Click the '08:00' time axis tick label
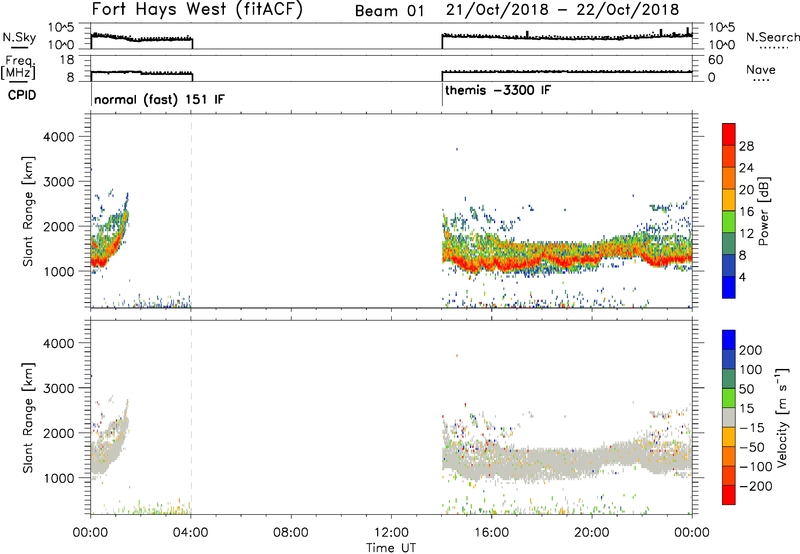 pos(291,533)
